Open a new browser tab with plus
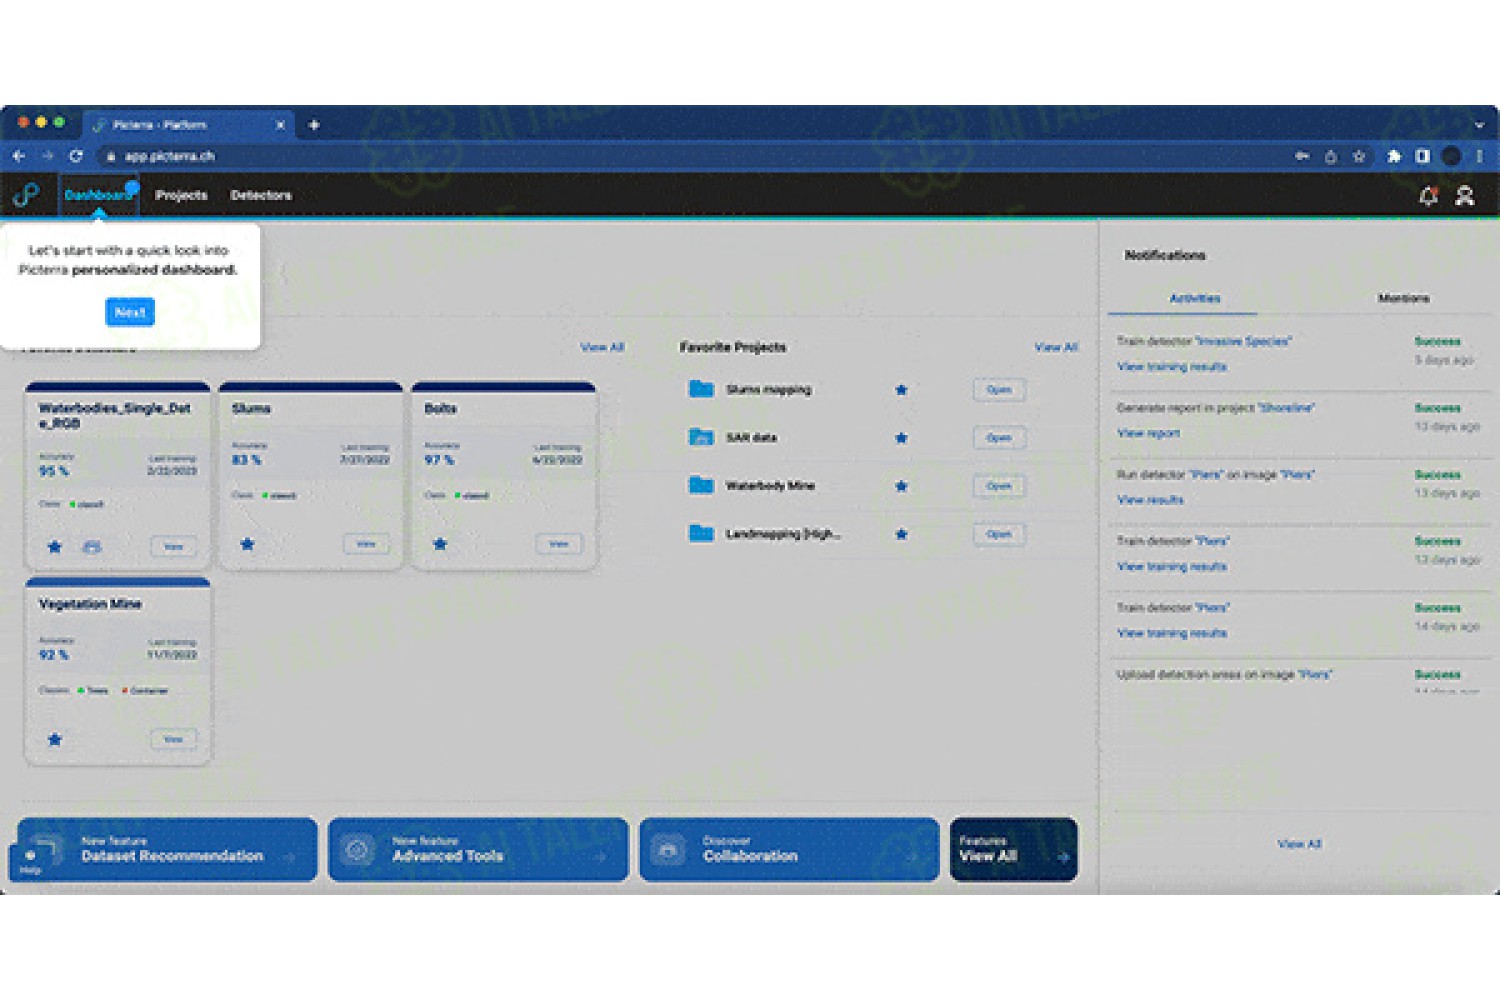 pos(314,125)
